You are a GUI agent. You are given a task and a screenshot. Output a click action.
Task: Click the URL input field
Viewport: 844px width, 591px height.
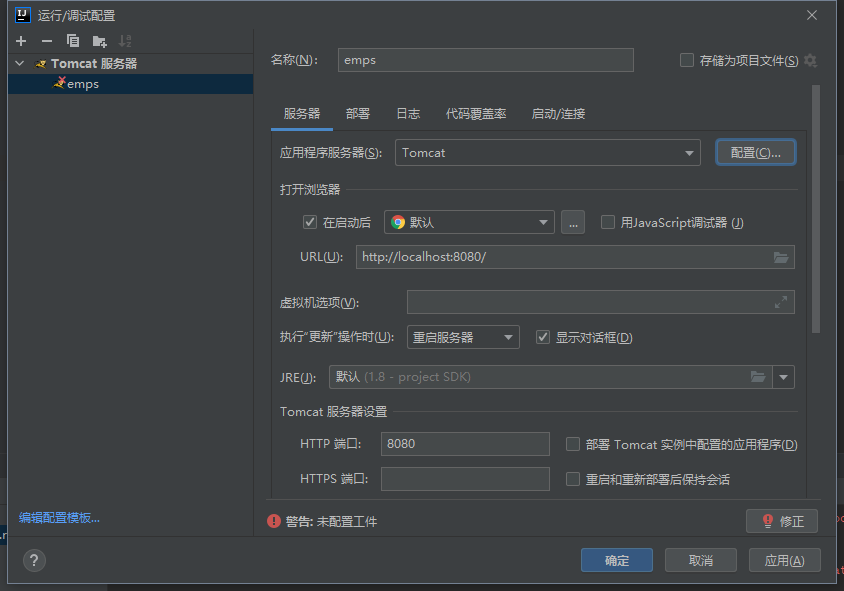pos(575,257)
